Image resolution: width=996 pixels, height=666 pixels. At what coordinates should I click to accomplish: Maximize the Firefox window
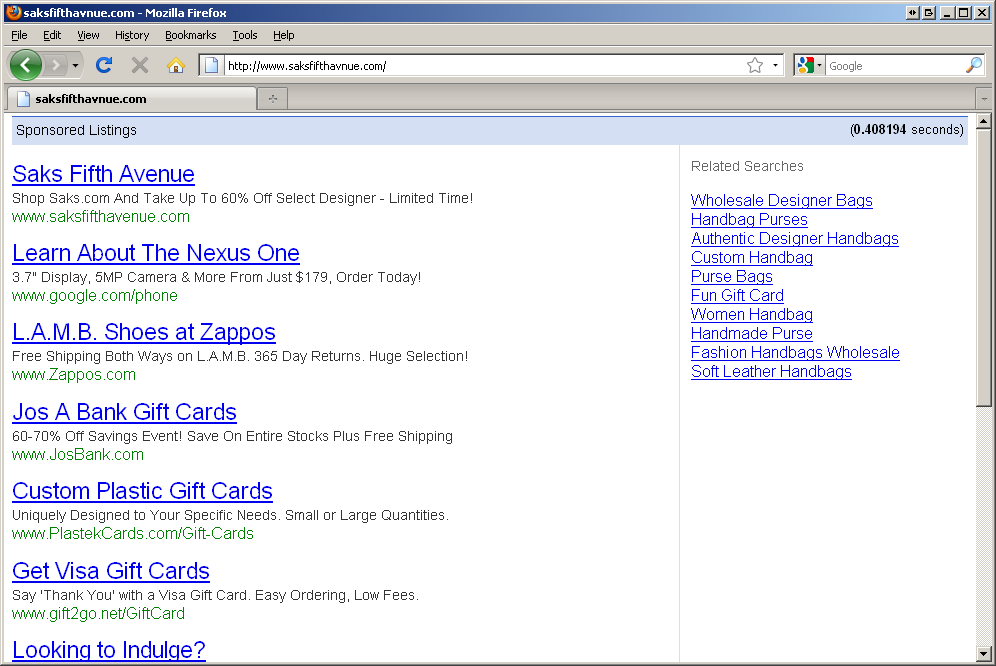tap(964, 12)
